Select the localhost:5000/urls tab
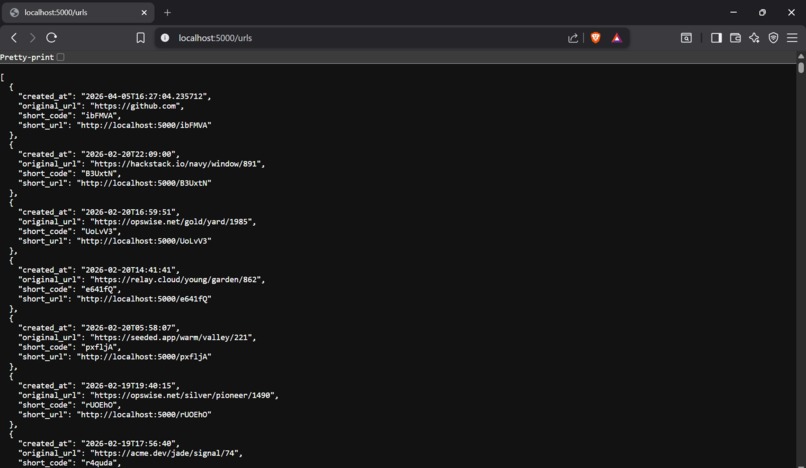Screen dimensions: 806x468 pos(78,12)
